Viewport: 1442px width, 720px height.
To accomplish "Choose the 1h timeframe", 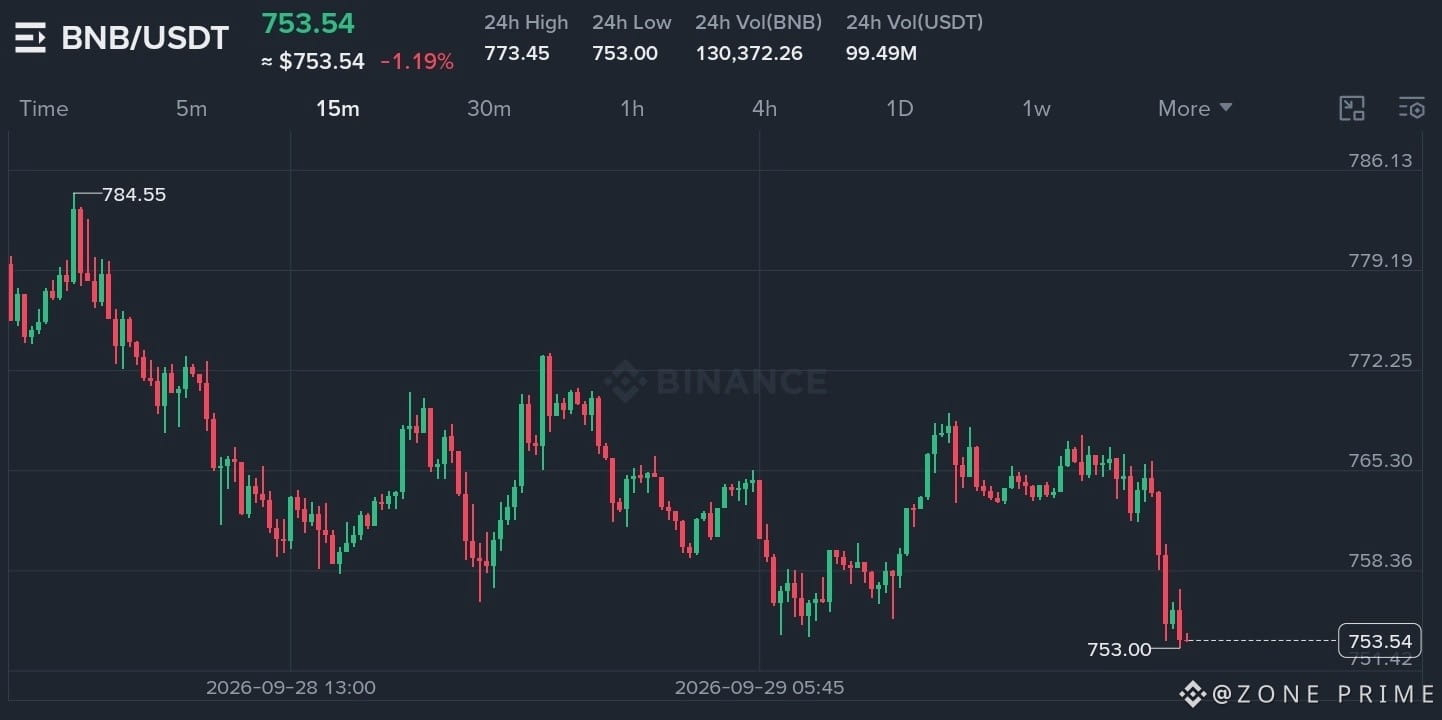I will [x=632, y=109].
